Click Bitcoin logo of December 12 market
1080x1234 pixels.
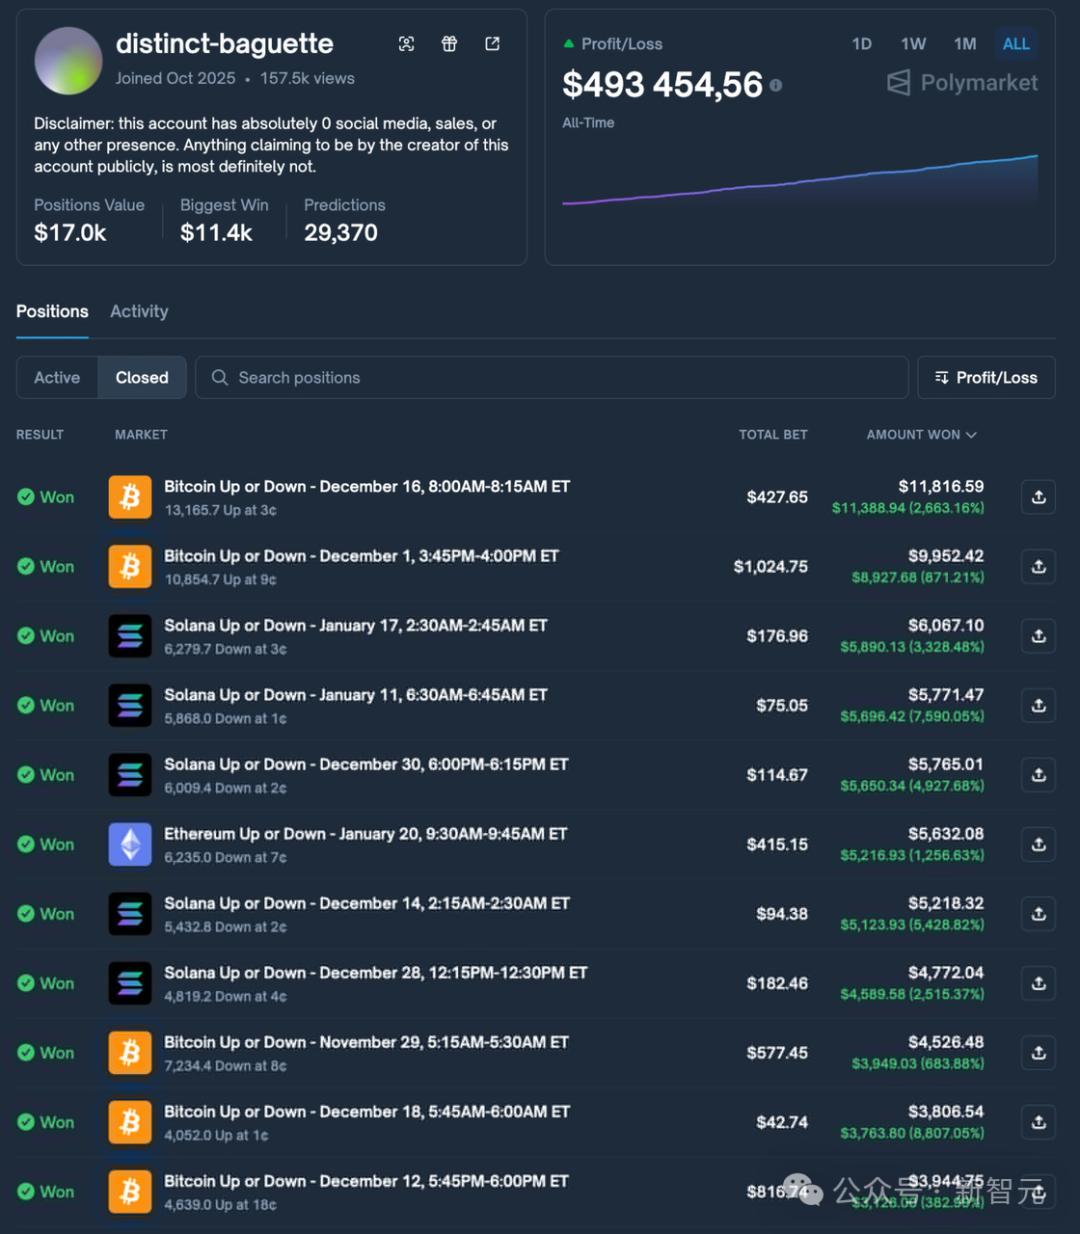click(x=130, y=1192)
